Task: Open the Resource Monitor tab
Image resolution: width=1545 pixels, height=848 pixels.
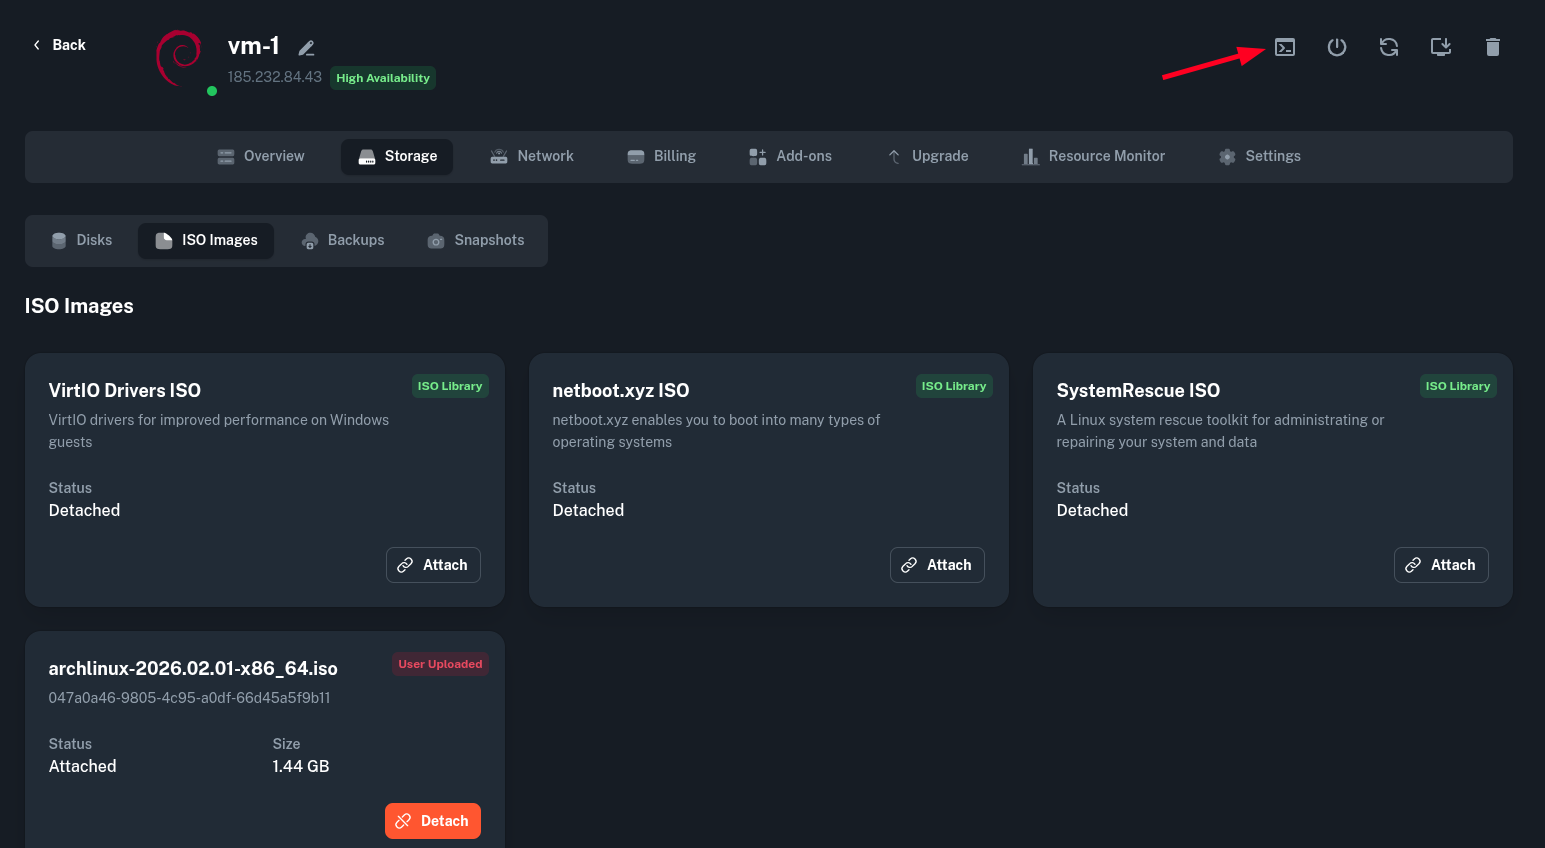Action: 1093,156
